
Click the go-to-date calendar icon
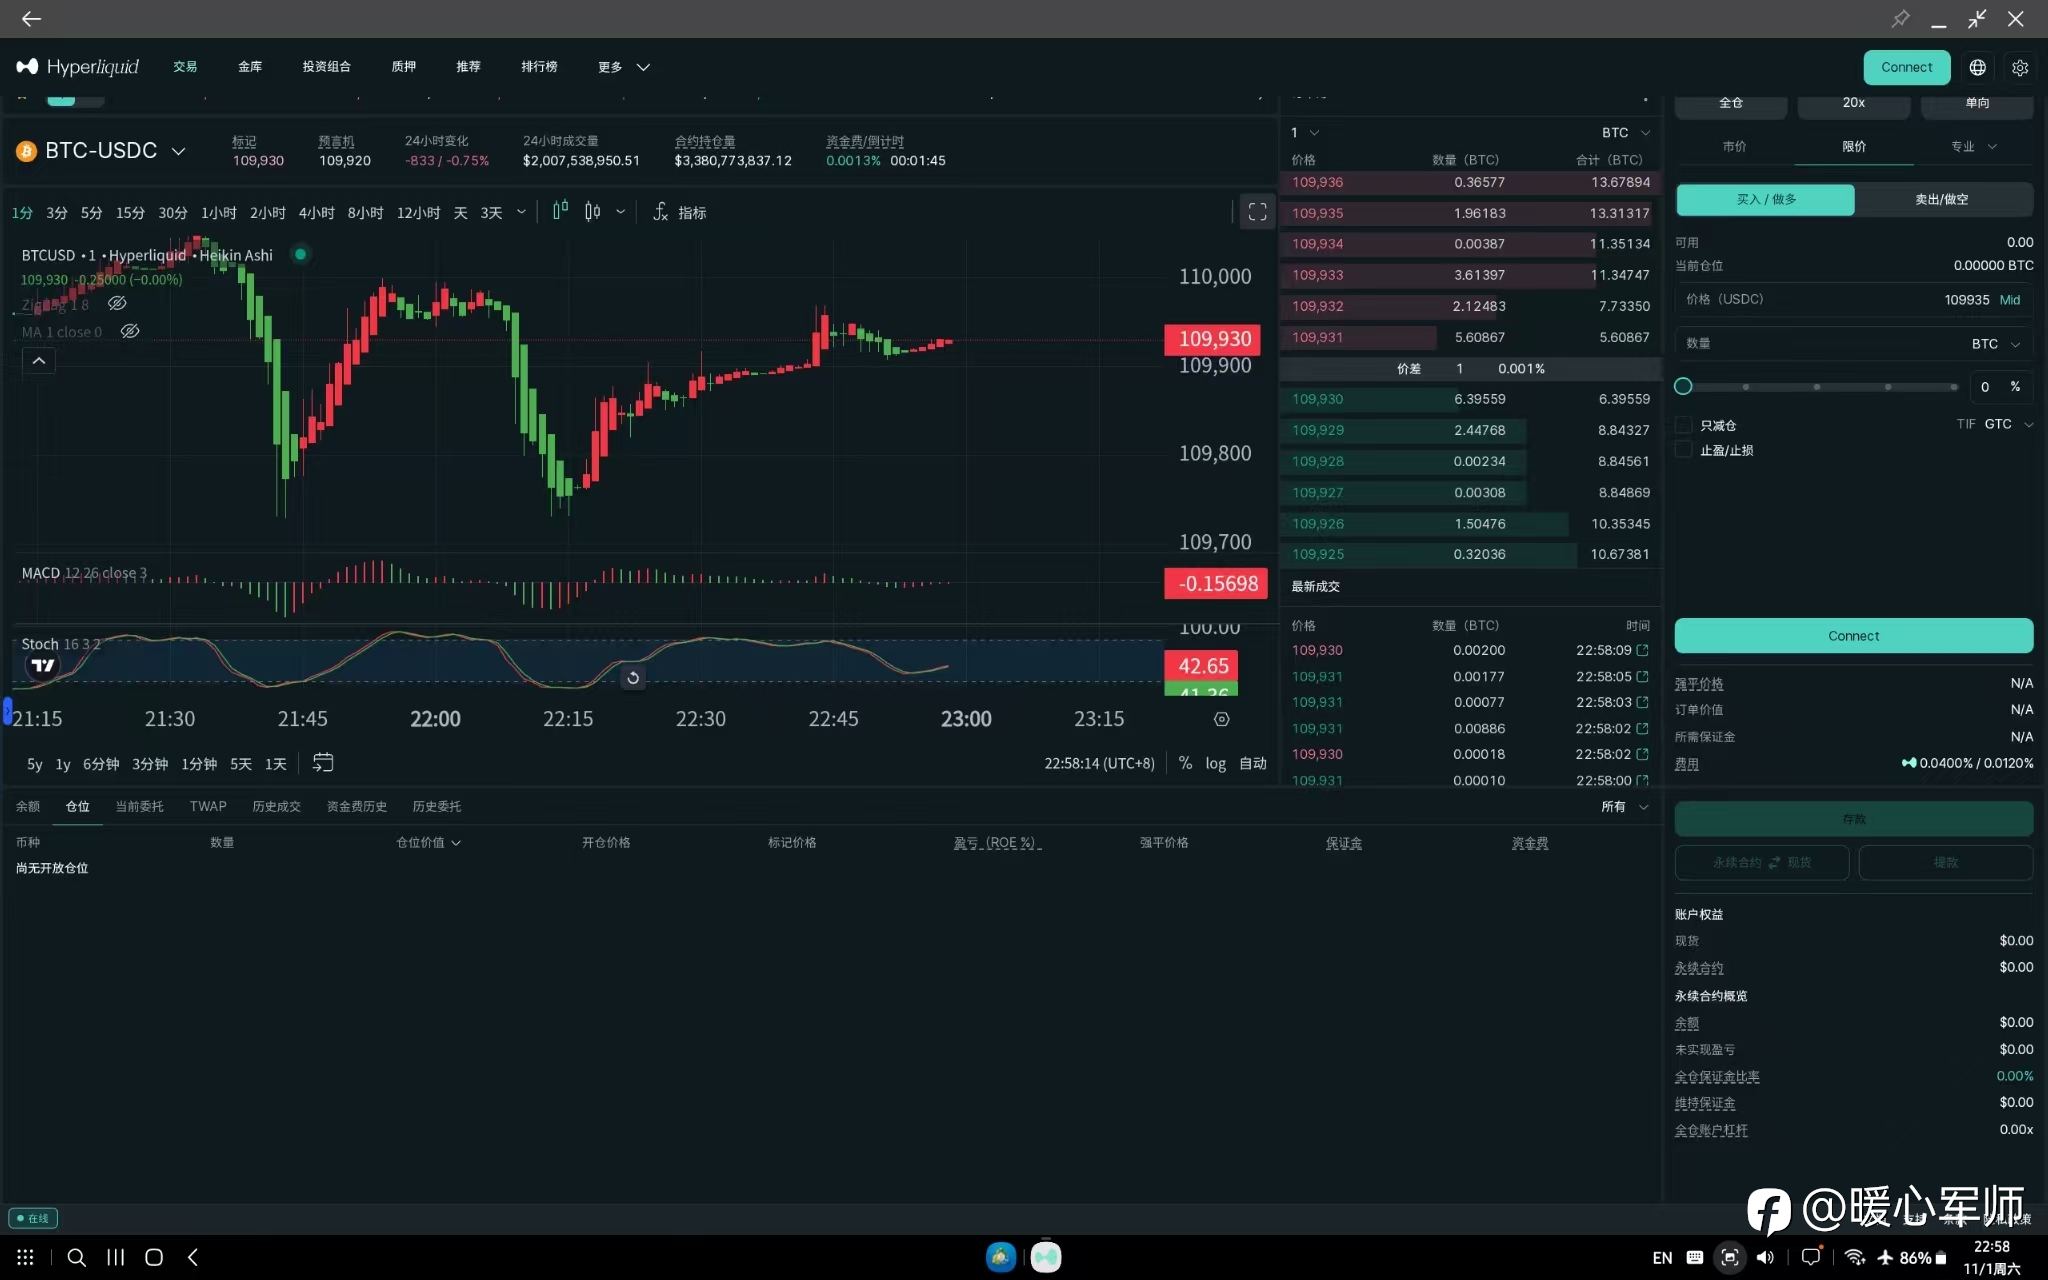point(322,763)
